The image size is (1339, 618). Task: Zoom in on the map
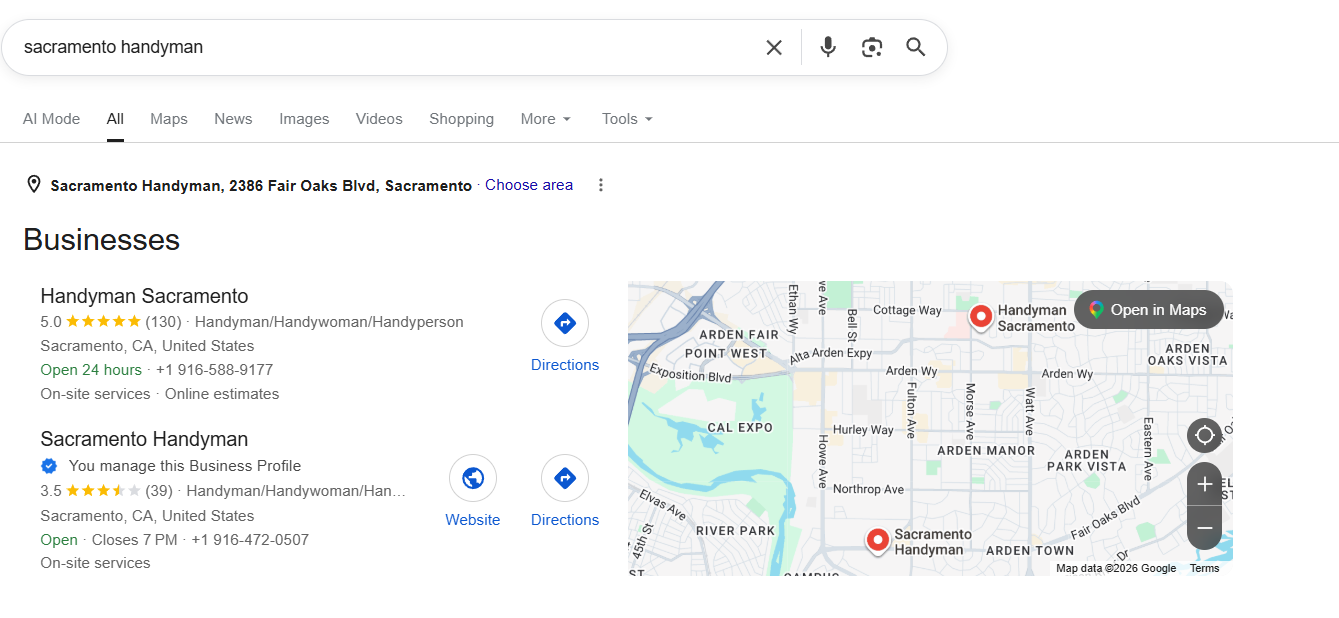pyautogui.click(x=1204, y=484)
